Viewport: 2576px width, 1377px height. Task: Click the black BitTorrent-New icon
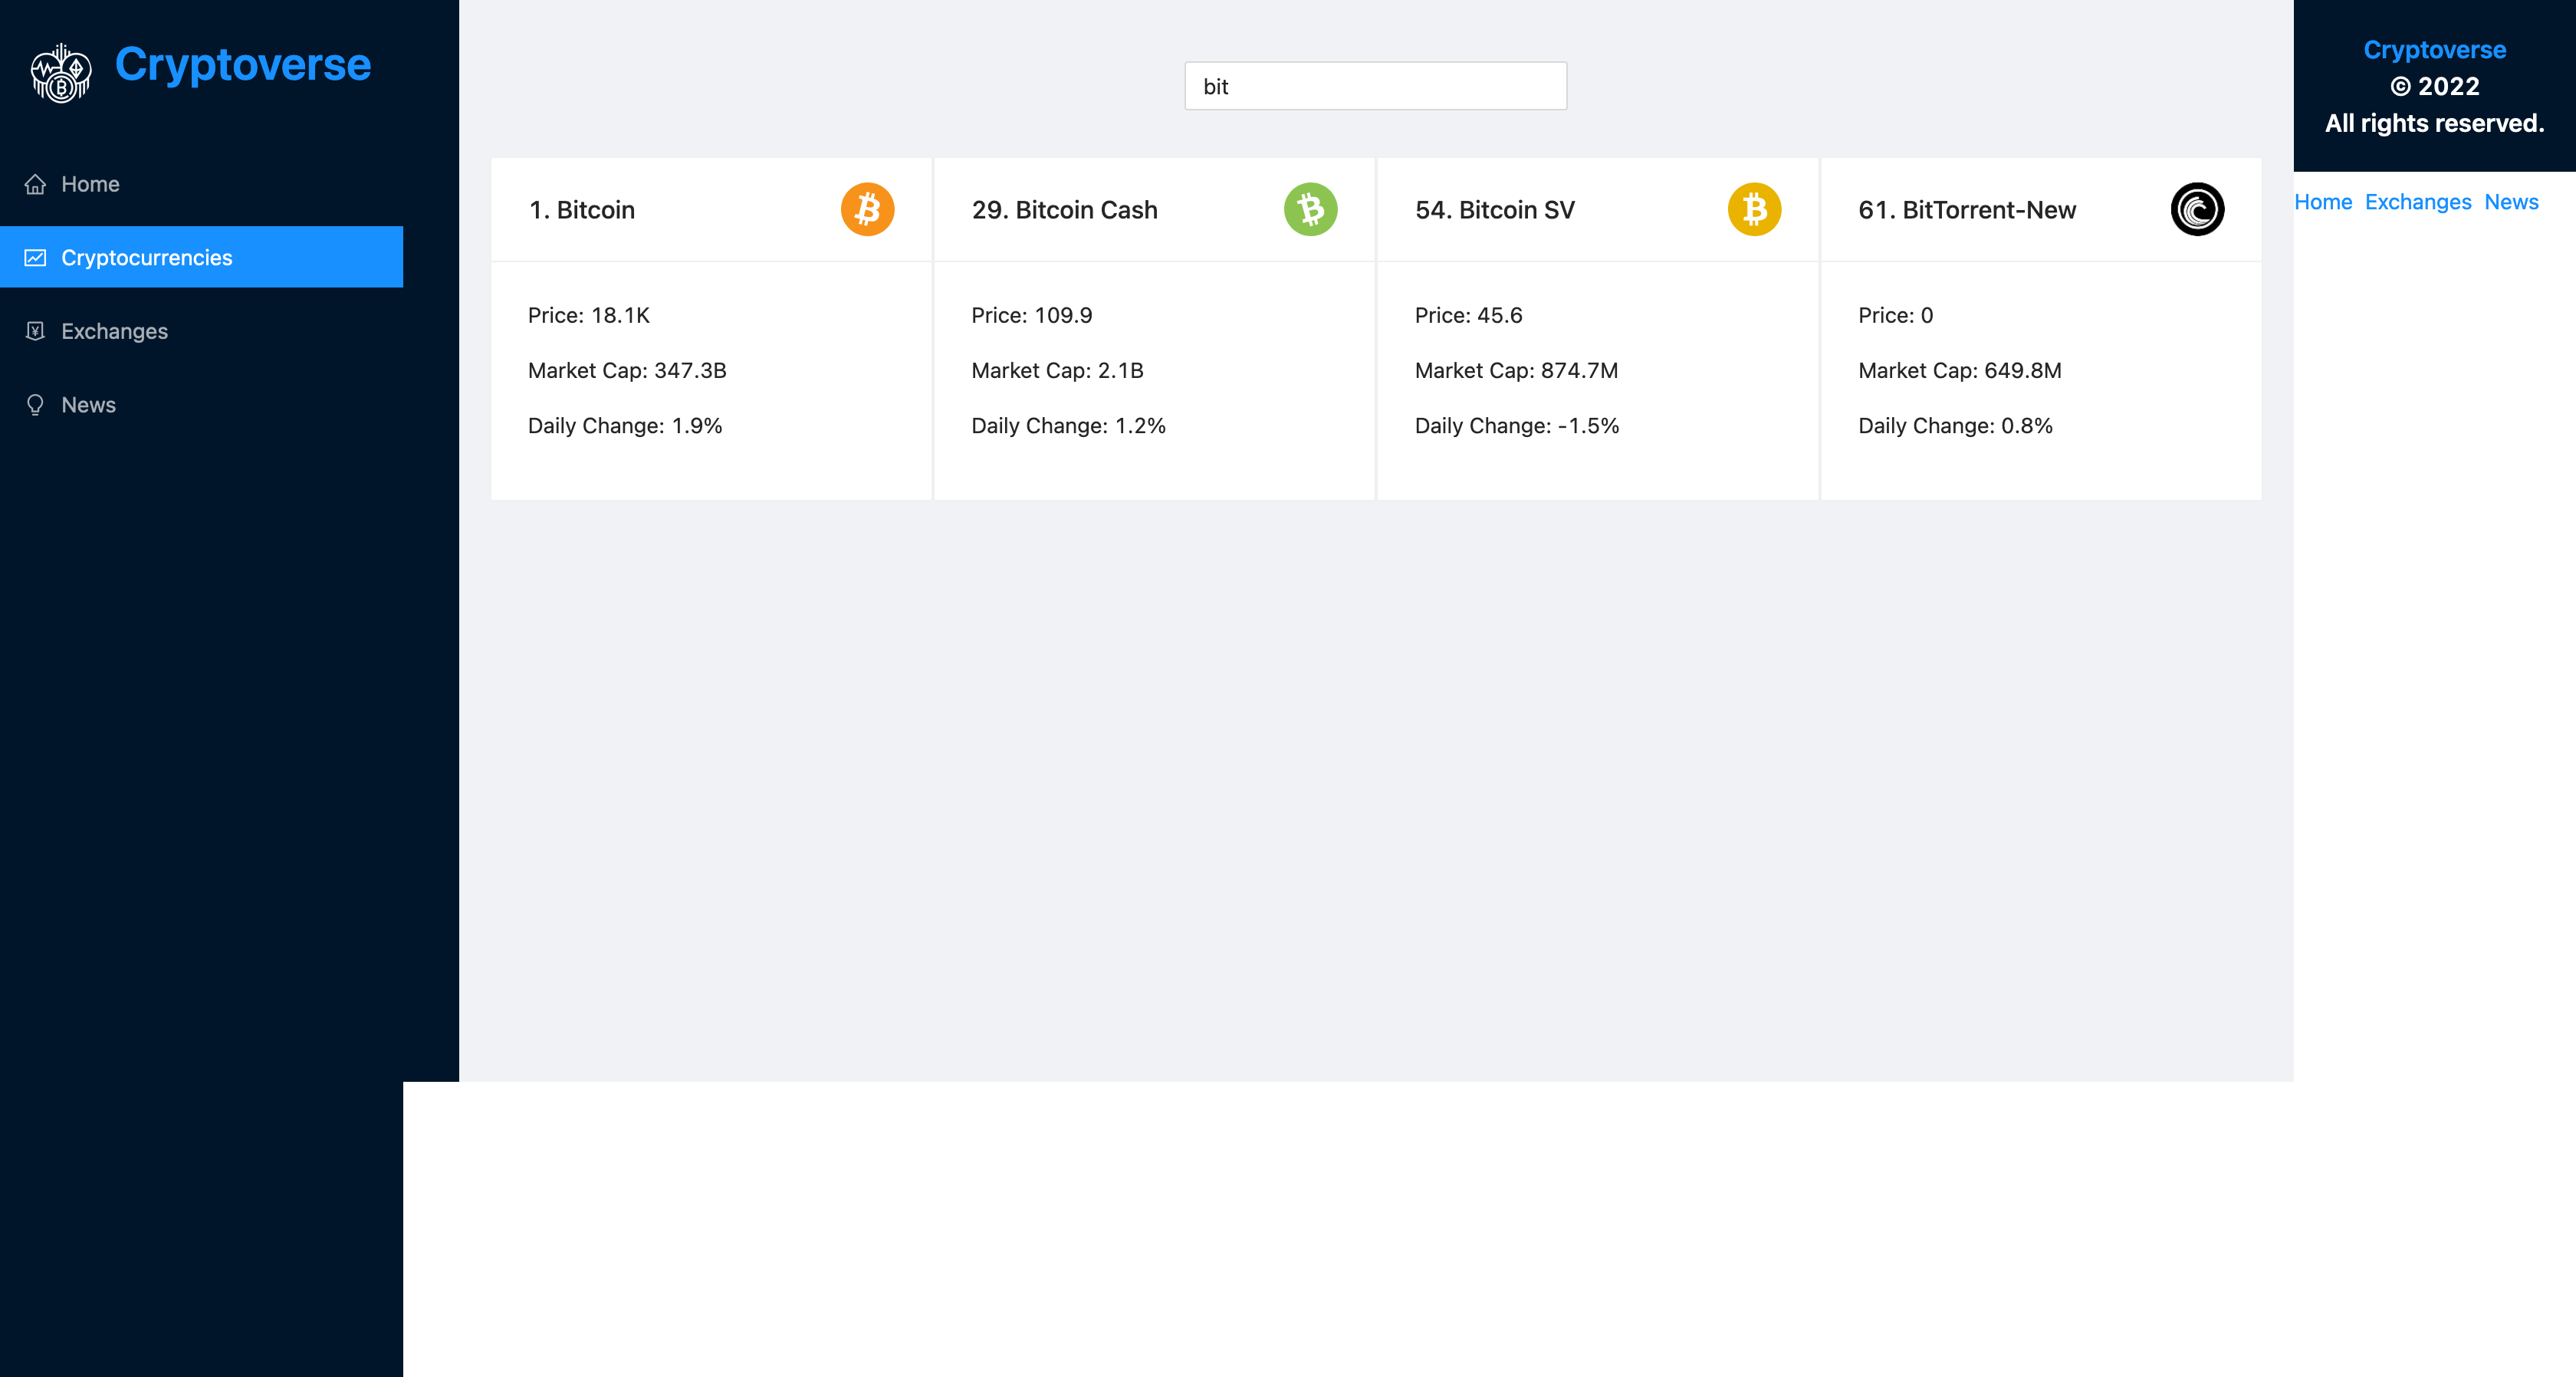(x=2197, y=209)
